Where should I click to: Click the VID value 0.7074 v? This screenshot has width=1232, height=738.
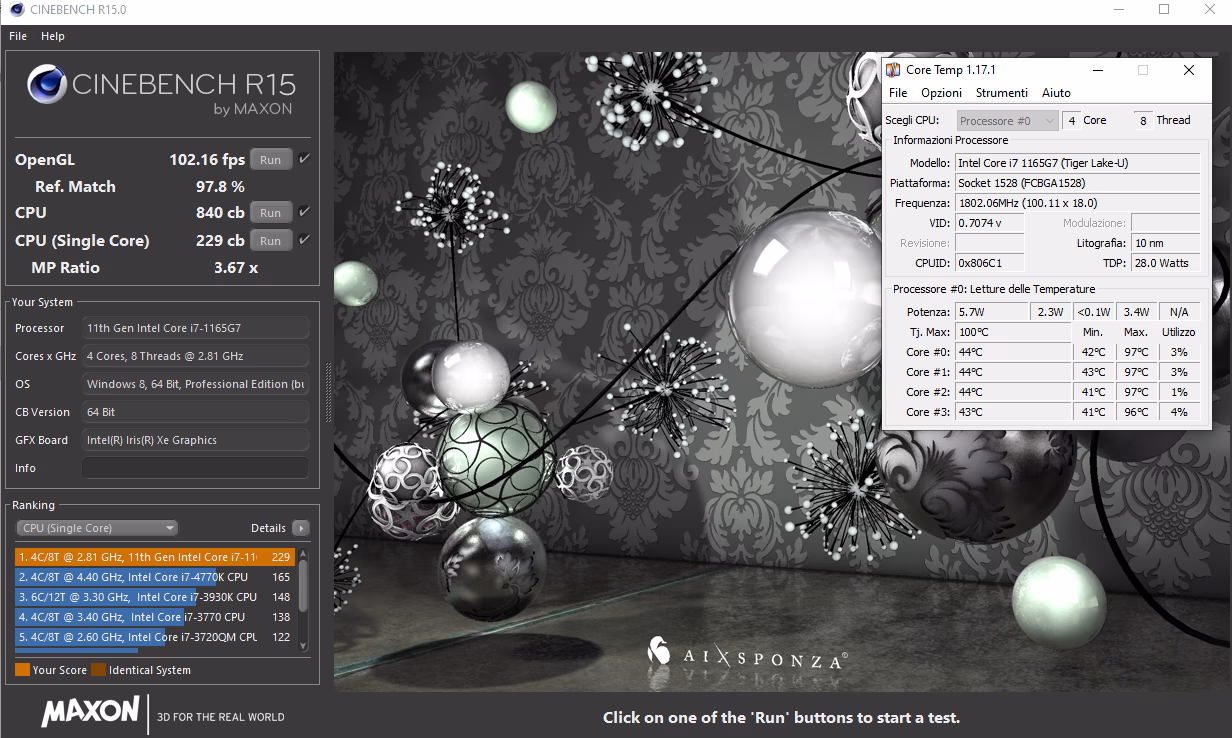(x=990, y=223)
